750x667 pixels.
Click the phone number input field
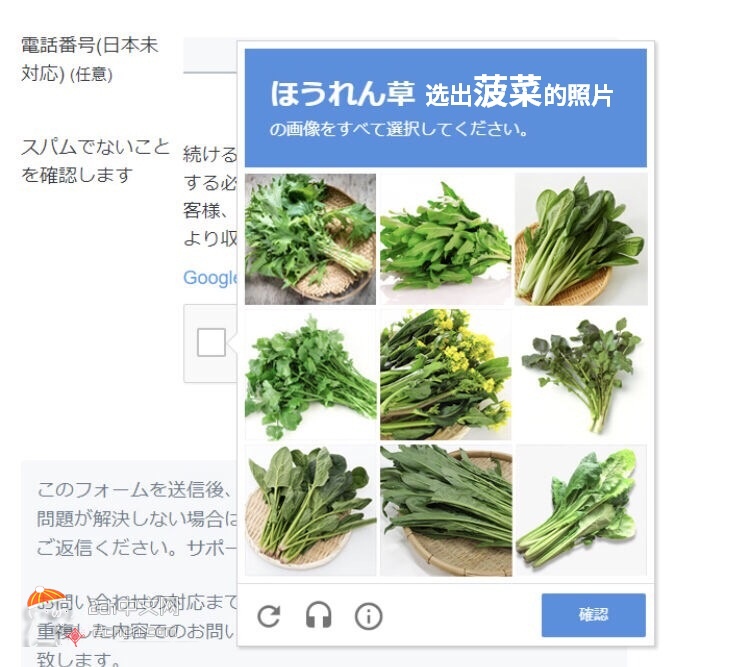click(x=210, y=55)
